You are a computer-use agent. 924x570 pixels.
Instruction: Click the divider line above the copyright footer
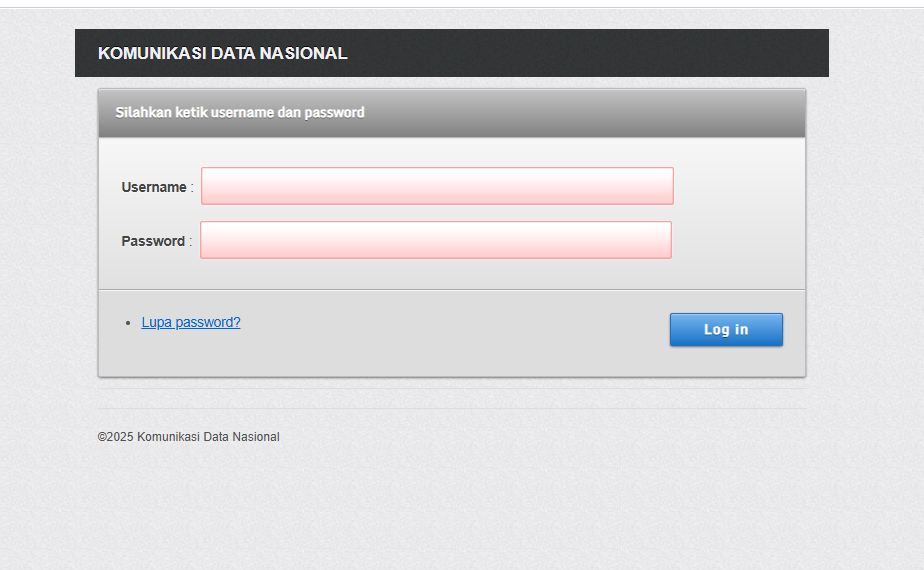coord(450,408)
